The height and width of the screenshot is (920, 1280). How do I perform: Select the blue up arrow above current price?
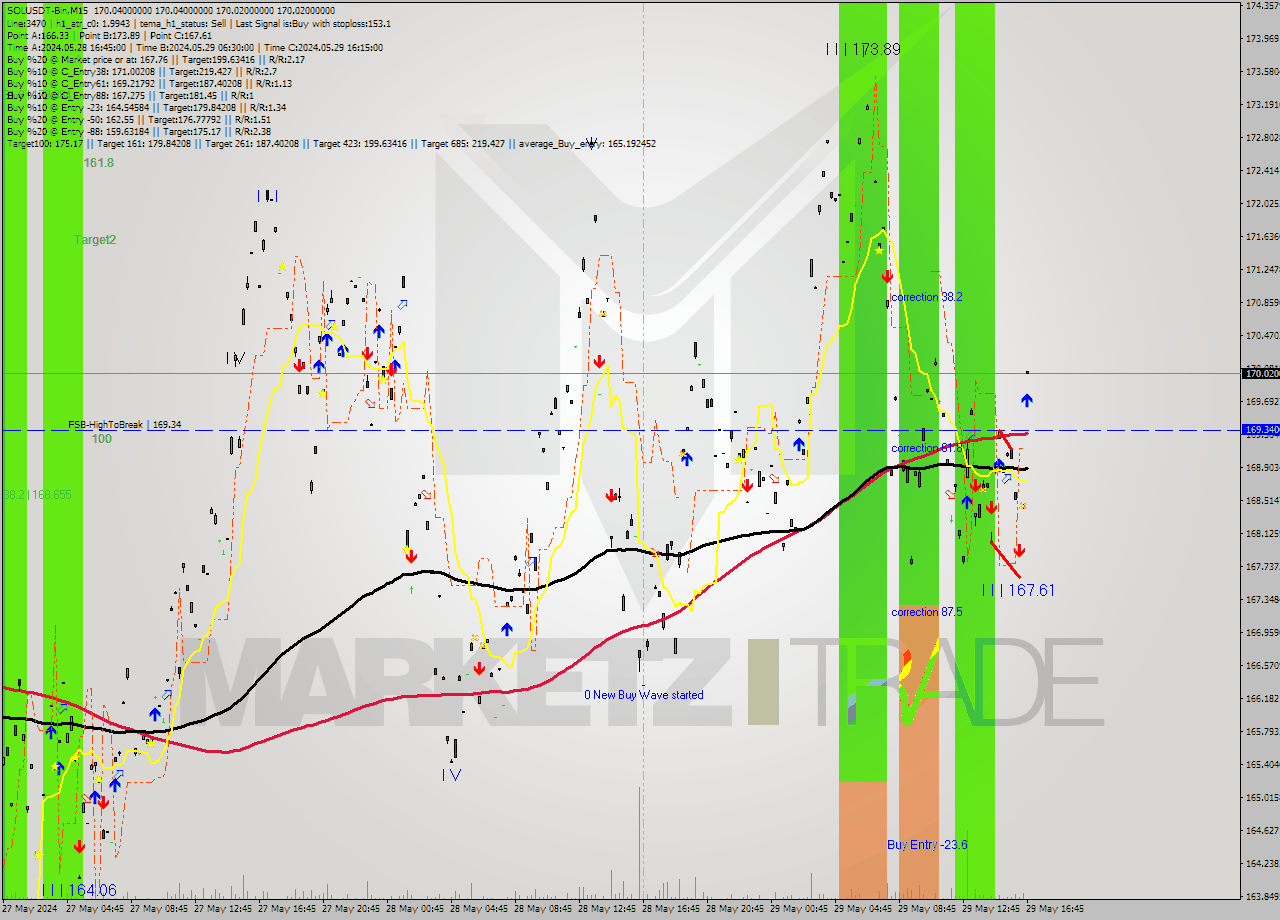[1026, 399]
